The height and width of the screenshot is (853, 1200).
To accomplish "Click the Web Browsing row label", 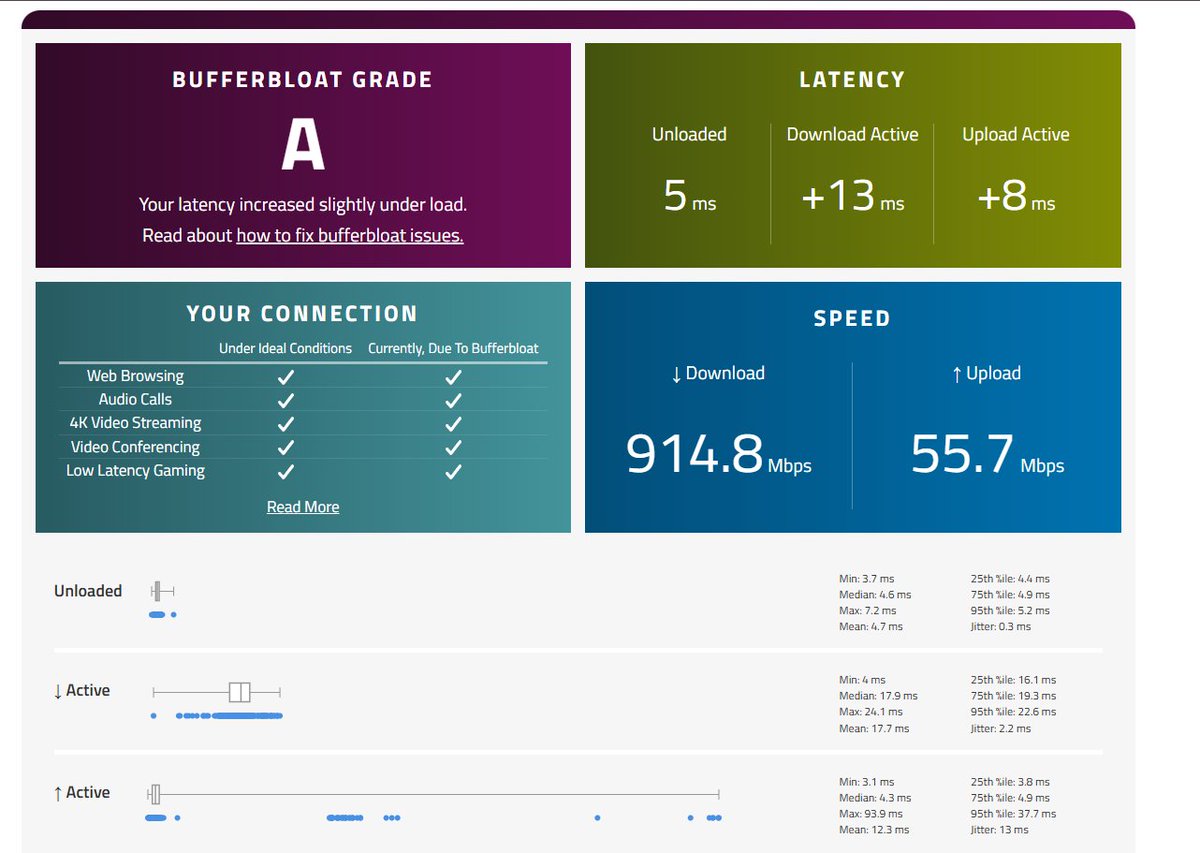I will pyautogui.click(x=135, y=376).
